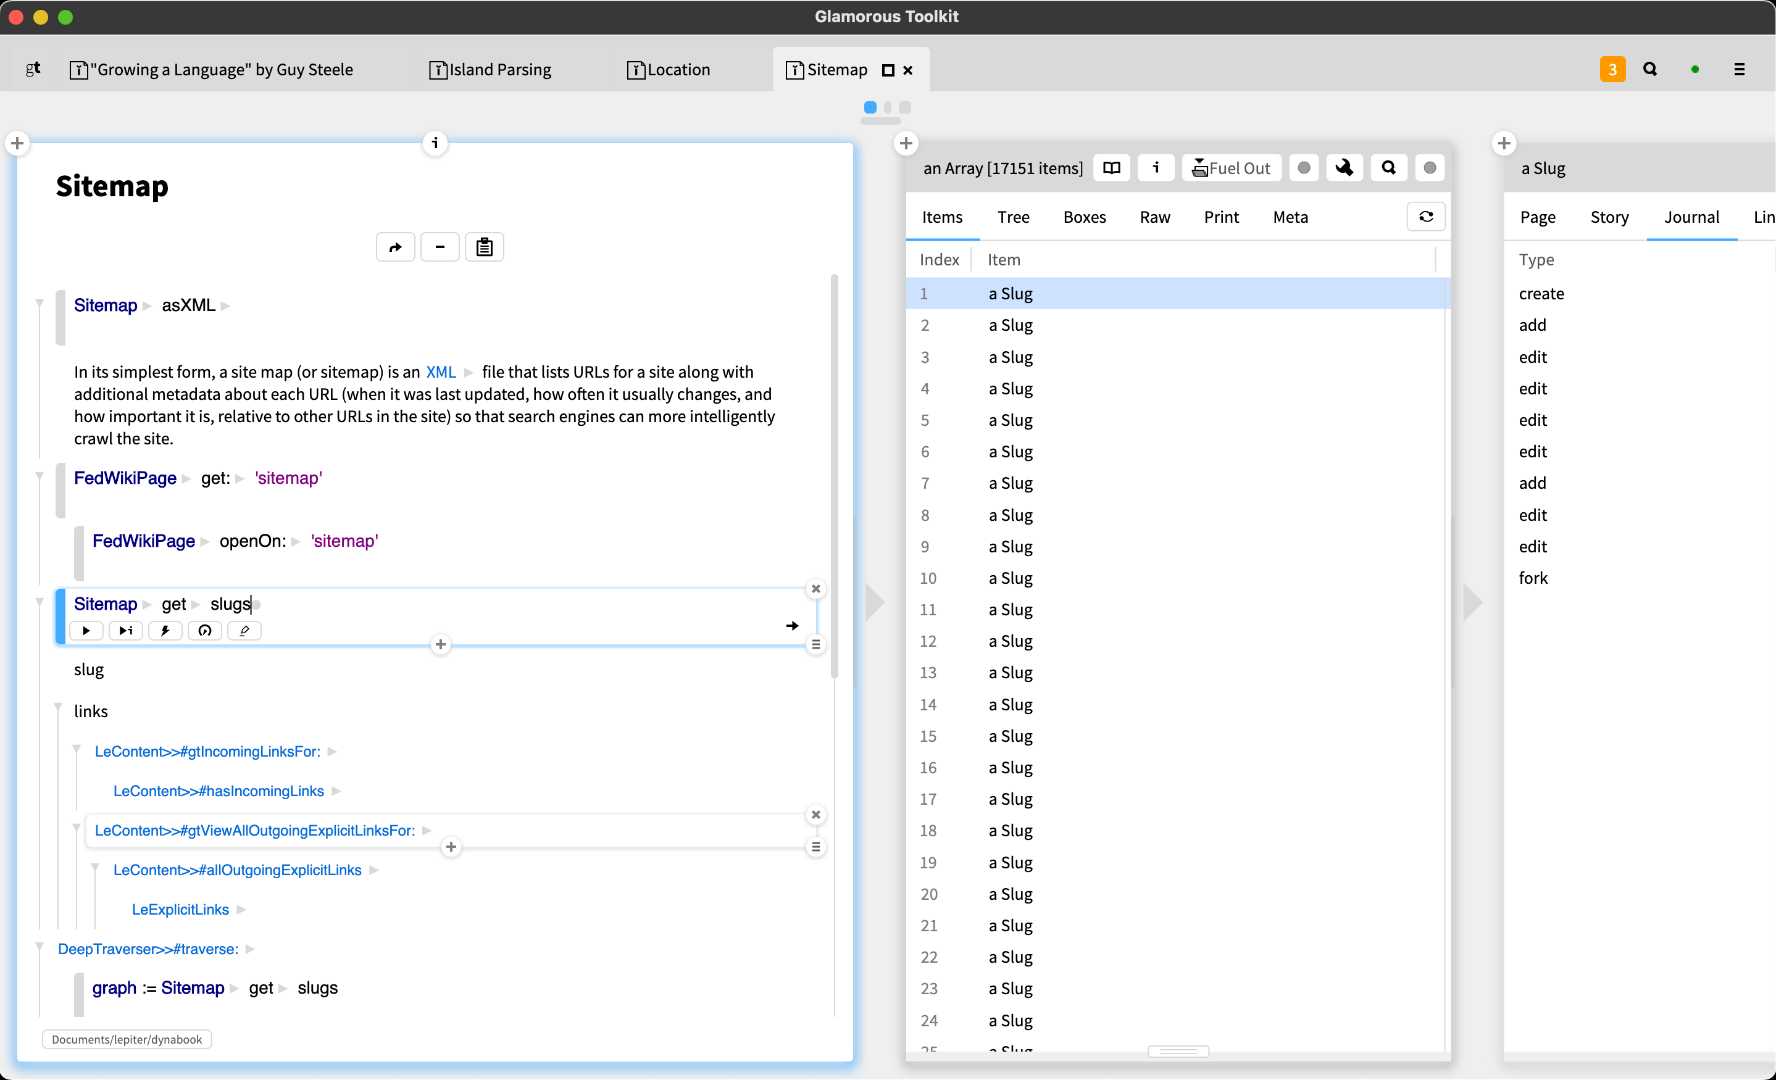Image resolution: width=1776 pixels, height=1080 pixels.
Task: Click the 'i' info button in Array inspector
Action: click(x=1156, y=168)
